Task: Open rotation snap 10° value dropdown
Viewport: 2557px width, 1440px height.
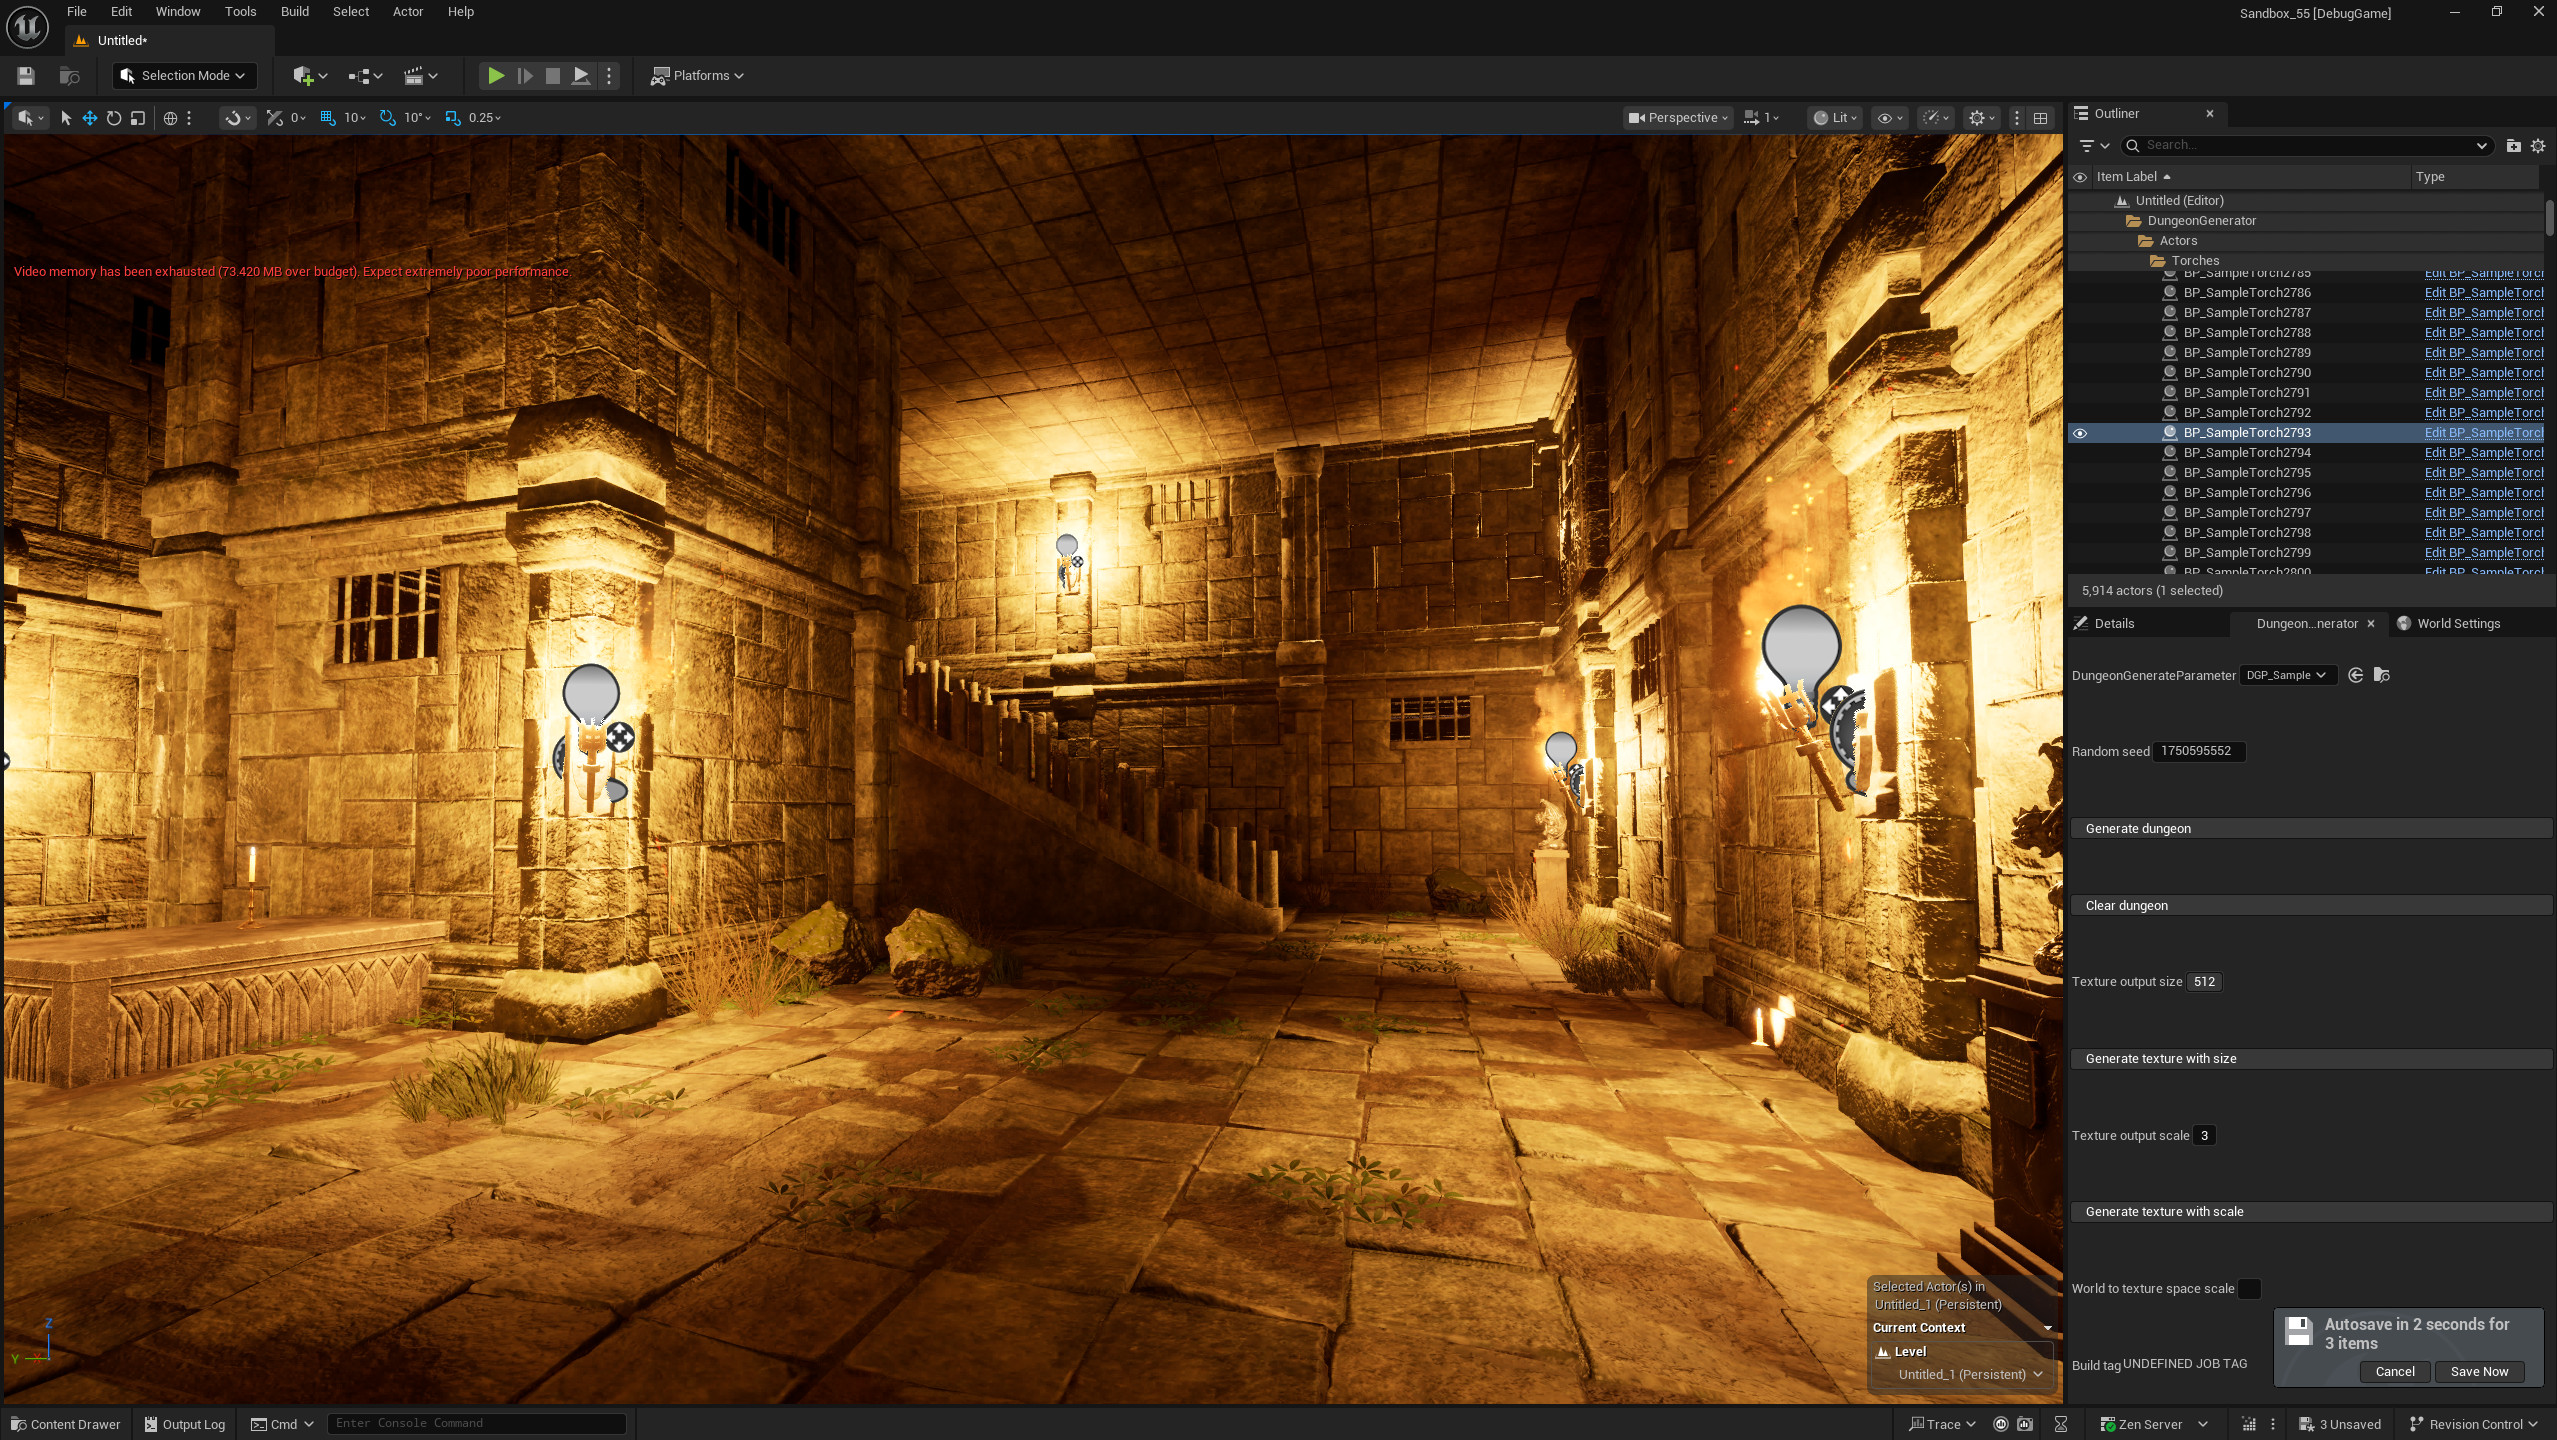Action: 418,118
